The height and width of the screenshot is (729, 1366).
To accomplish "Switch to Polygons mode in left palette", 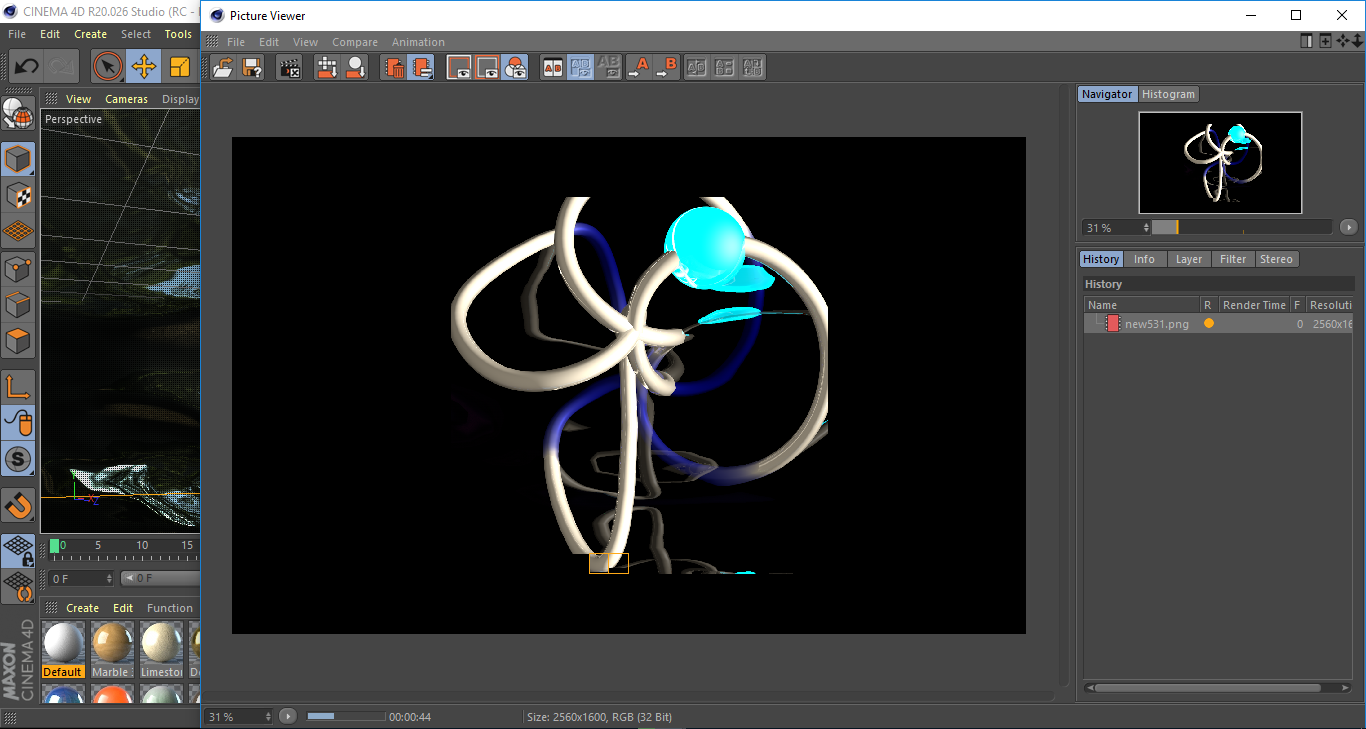I will (18, 342).
